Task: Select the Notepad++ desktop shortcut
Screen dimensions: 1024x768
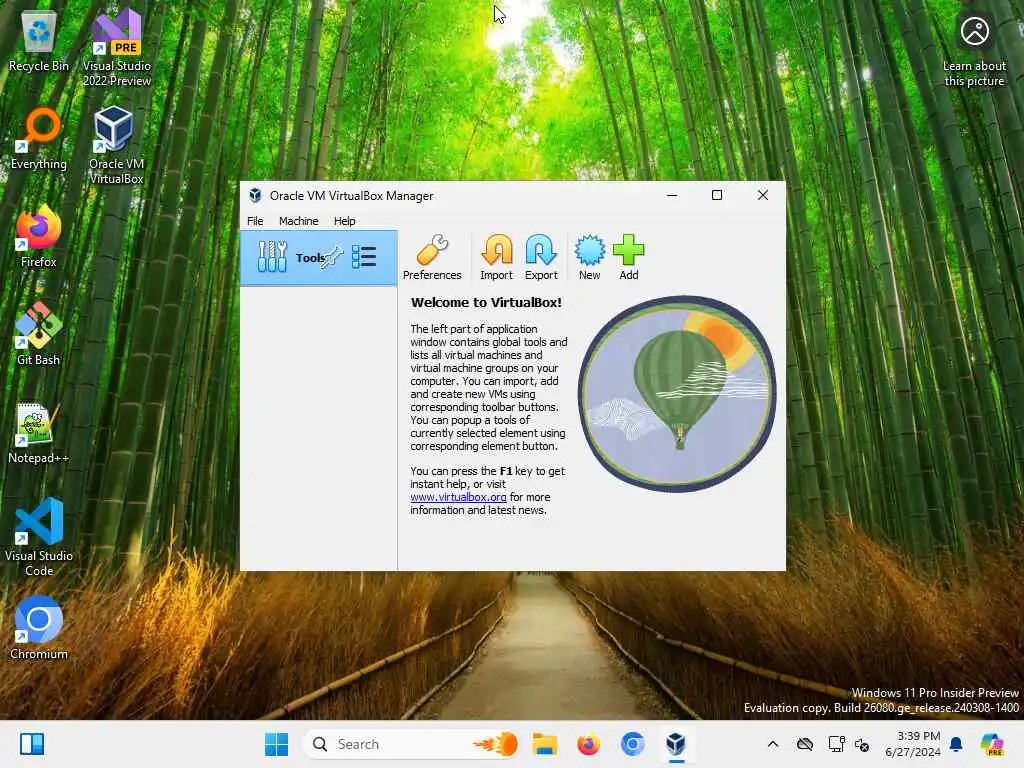Action: point(39,432)
